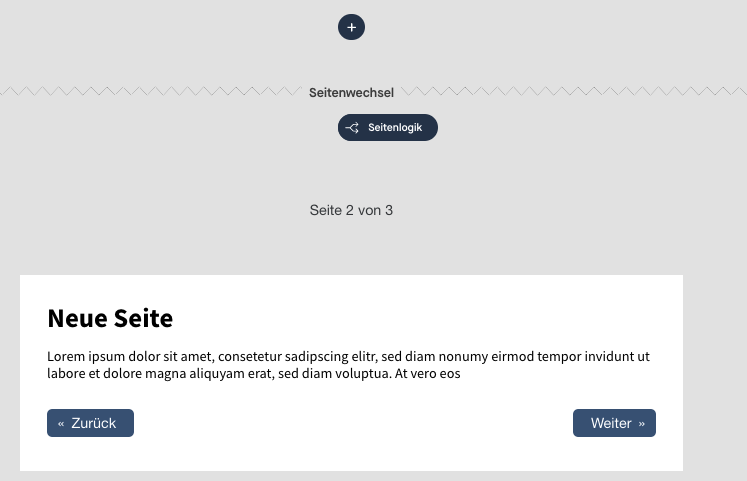Viewport: 747px width, 481px height.
Task: Click the word 'Seite' in the heading
Action: pyautogui.click(x=143, y=318)
